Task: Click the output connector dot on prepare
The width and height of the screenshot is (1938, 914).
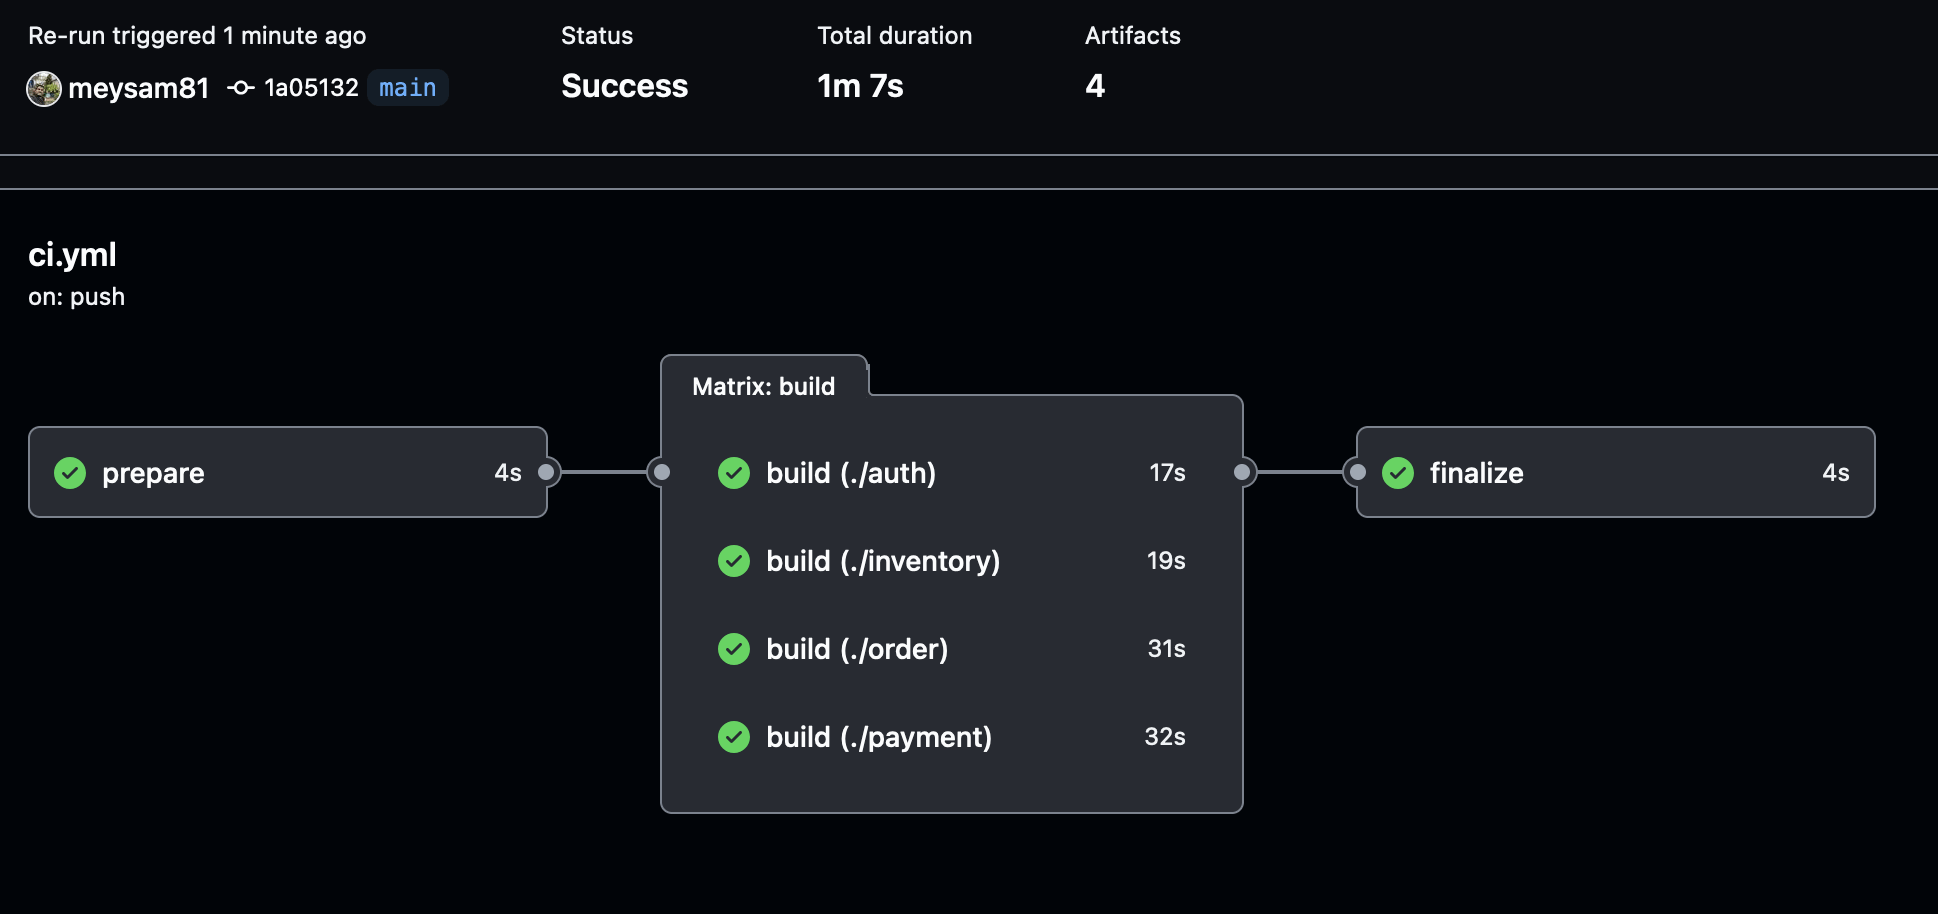Action: pyautogui.click(x=546, y=472)
